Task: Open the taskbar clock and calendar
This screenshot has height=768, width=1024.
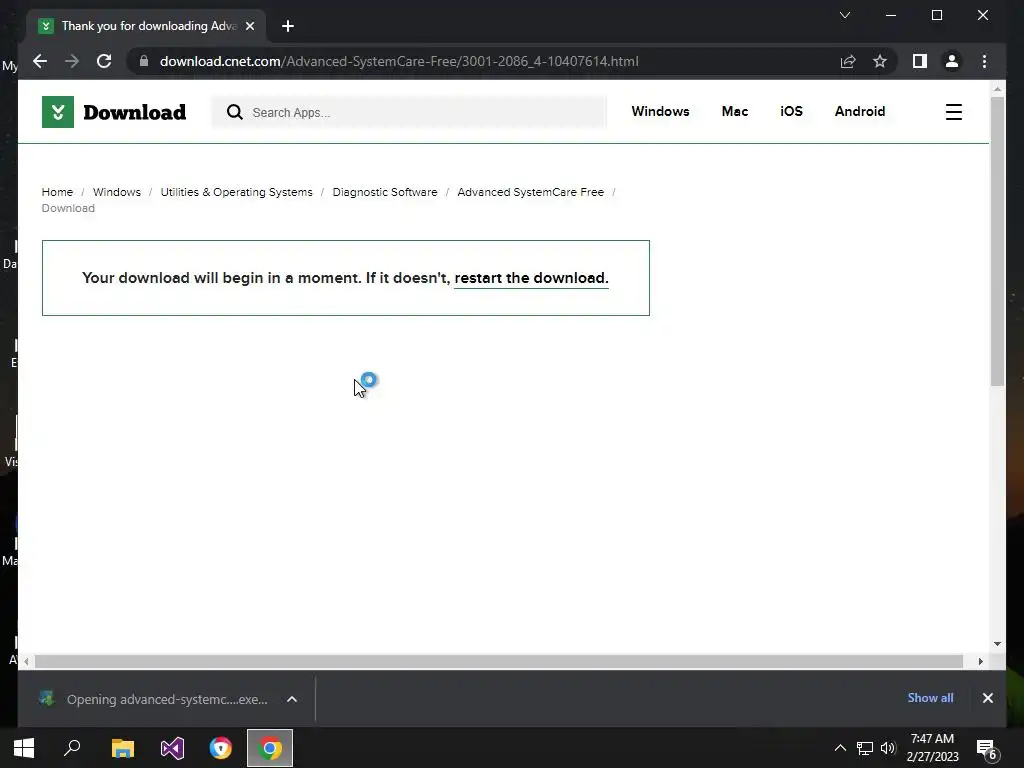Action: tap(933, 748)
